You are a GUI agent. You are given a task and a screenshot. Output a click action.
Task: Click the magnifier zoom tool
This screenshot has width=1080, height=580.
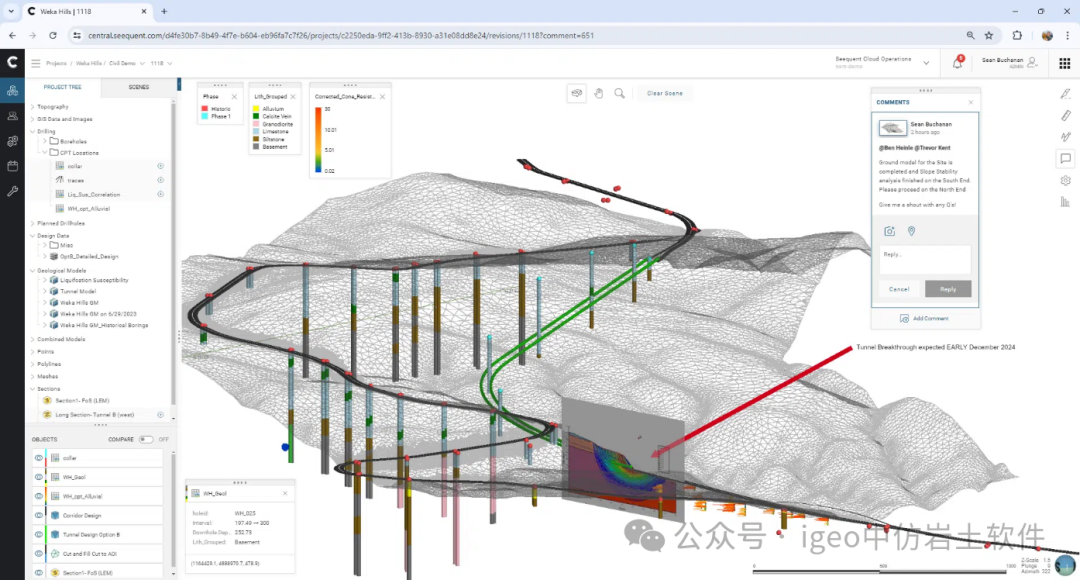point(620,93)
